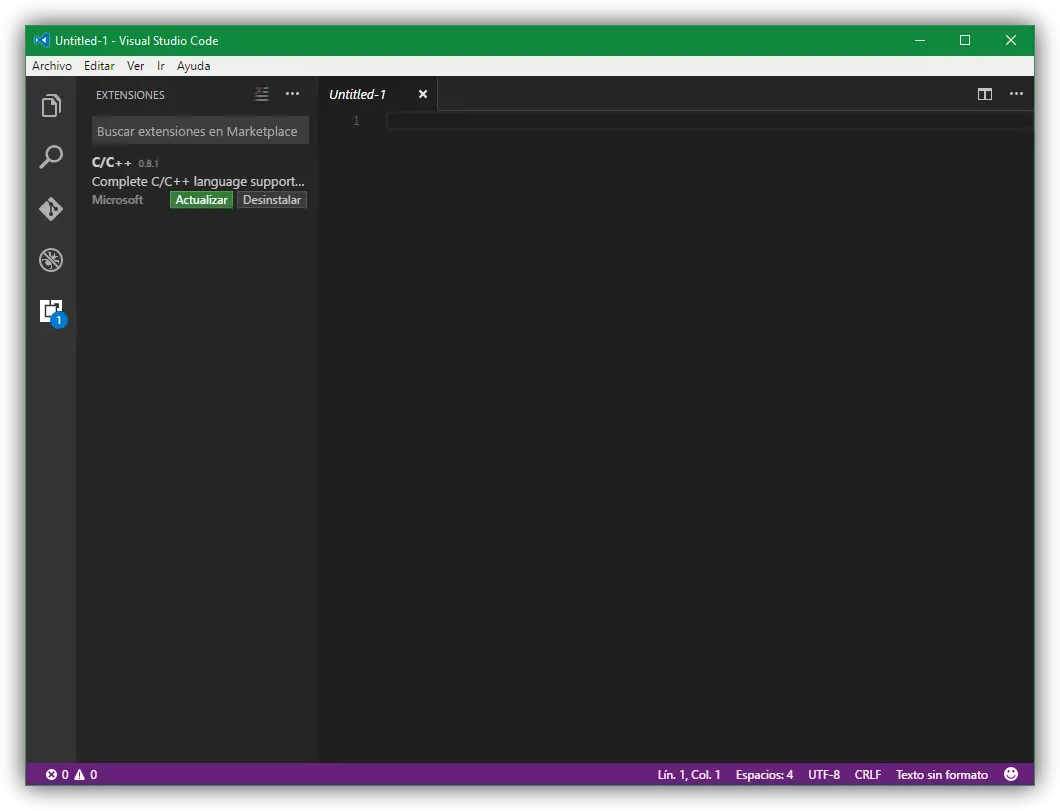The image size is (1060, 811).
Task: Send feedback via the smiley icon
Action: pos(1011,775)
